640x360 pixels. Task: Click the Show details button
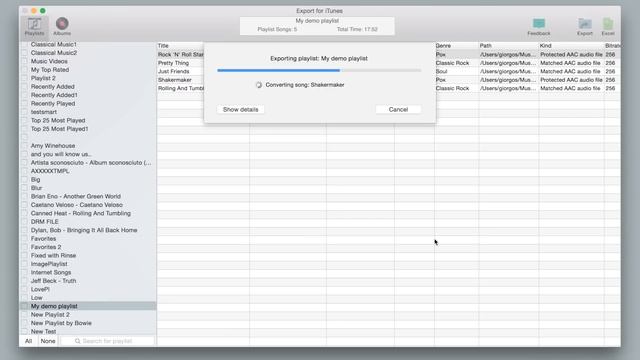click(240, 109)
